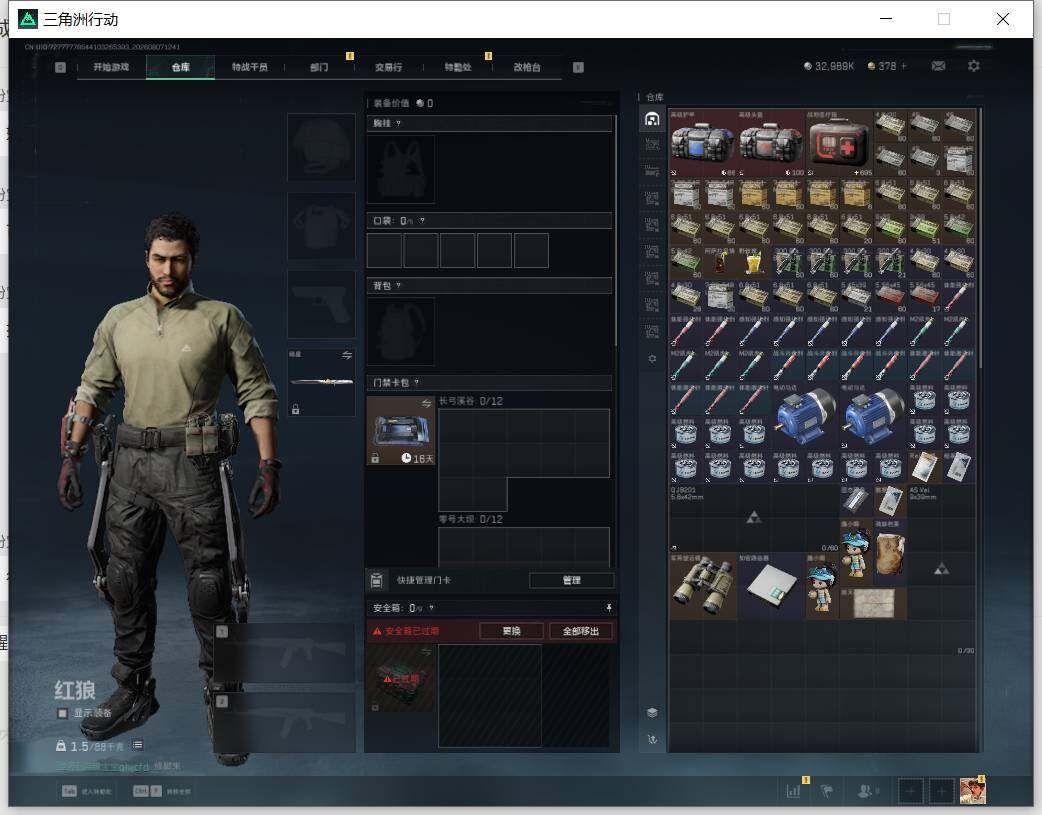Select the crumpled map paper item
The height and width of the screenshot is (815, 1042).
(873, 603)
